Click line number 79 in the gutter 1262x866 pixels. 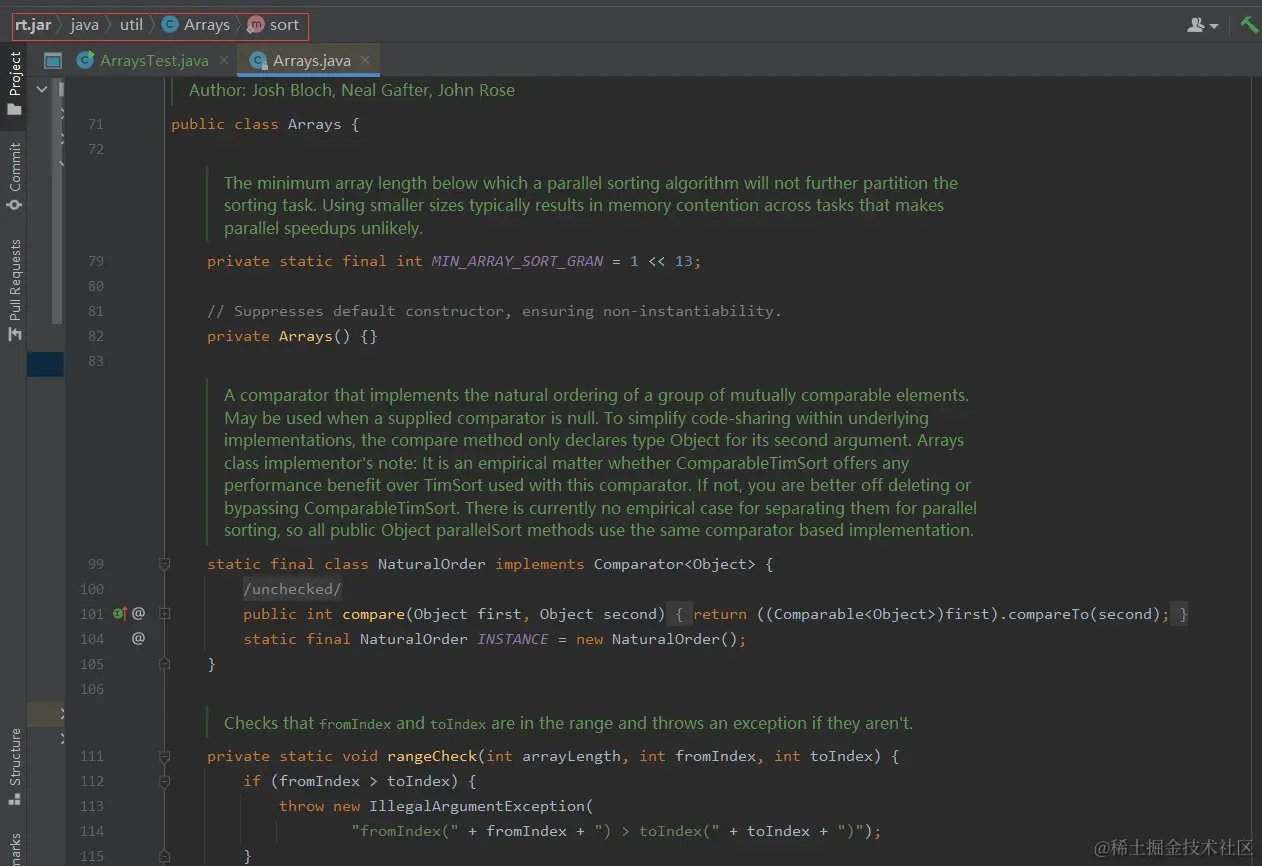tap(96, 261)
